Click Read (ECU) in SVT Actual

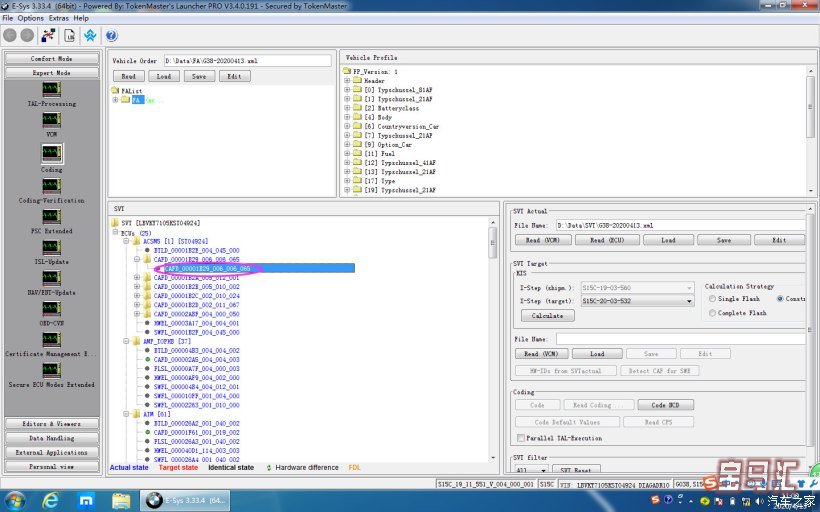(x=607, y=240)
